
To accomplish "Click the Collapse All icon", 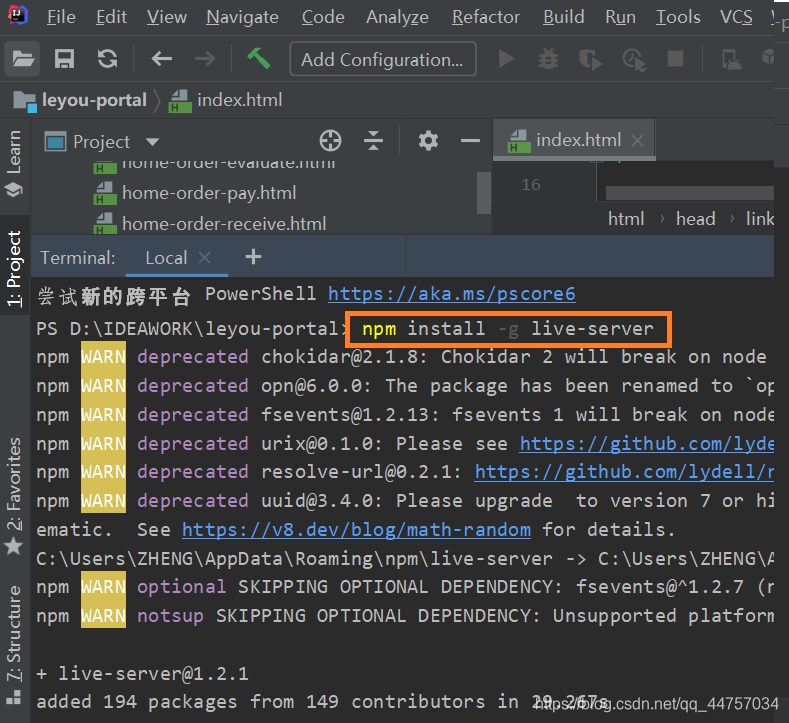I will pos(373,141).
